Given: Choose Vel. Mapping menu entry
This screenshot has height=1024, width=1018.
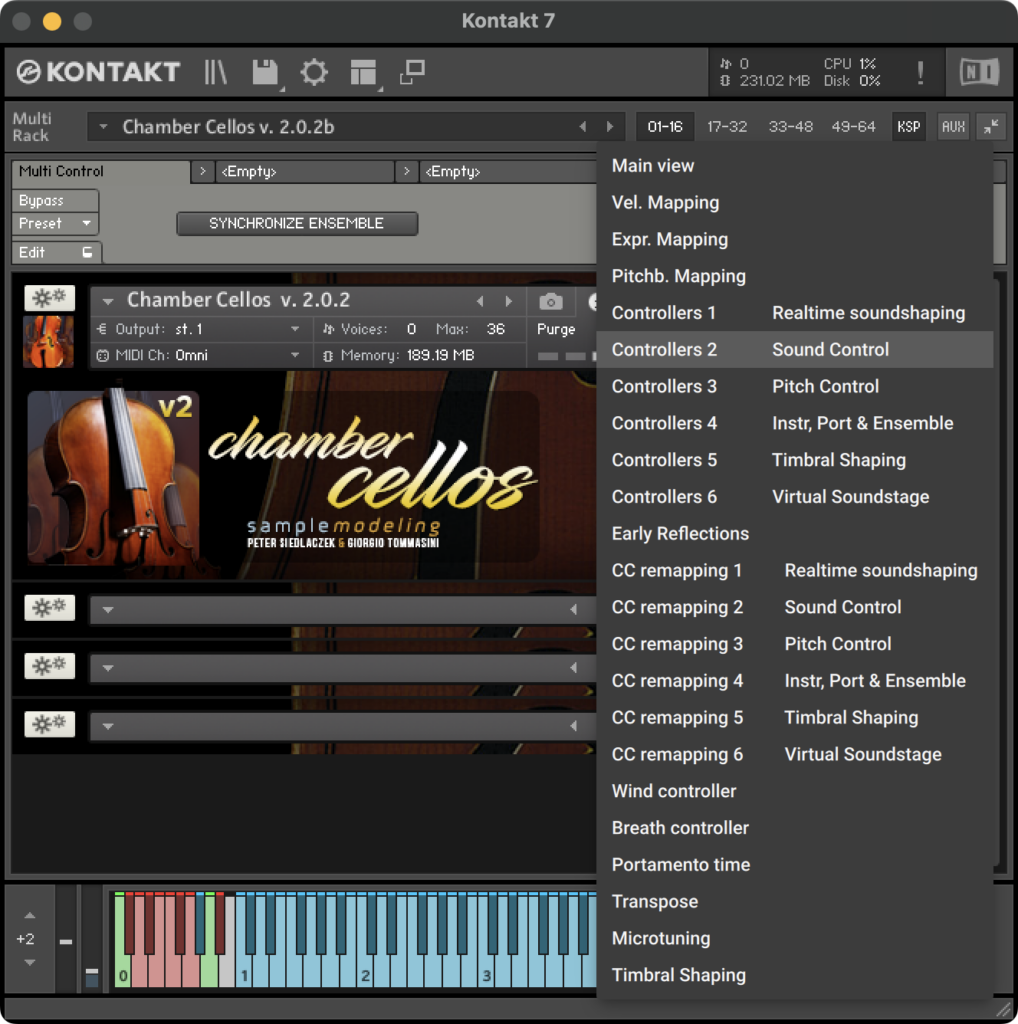Looking at the screenshot, I should click(795, 202).
